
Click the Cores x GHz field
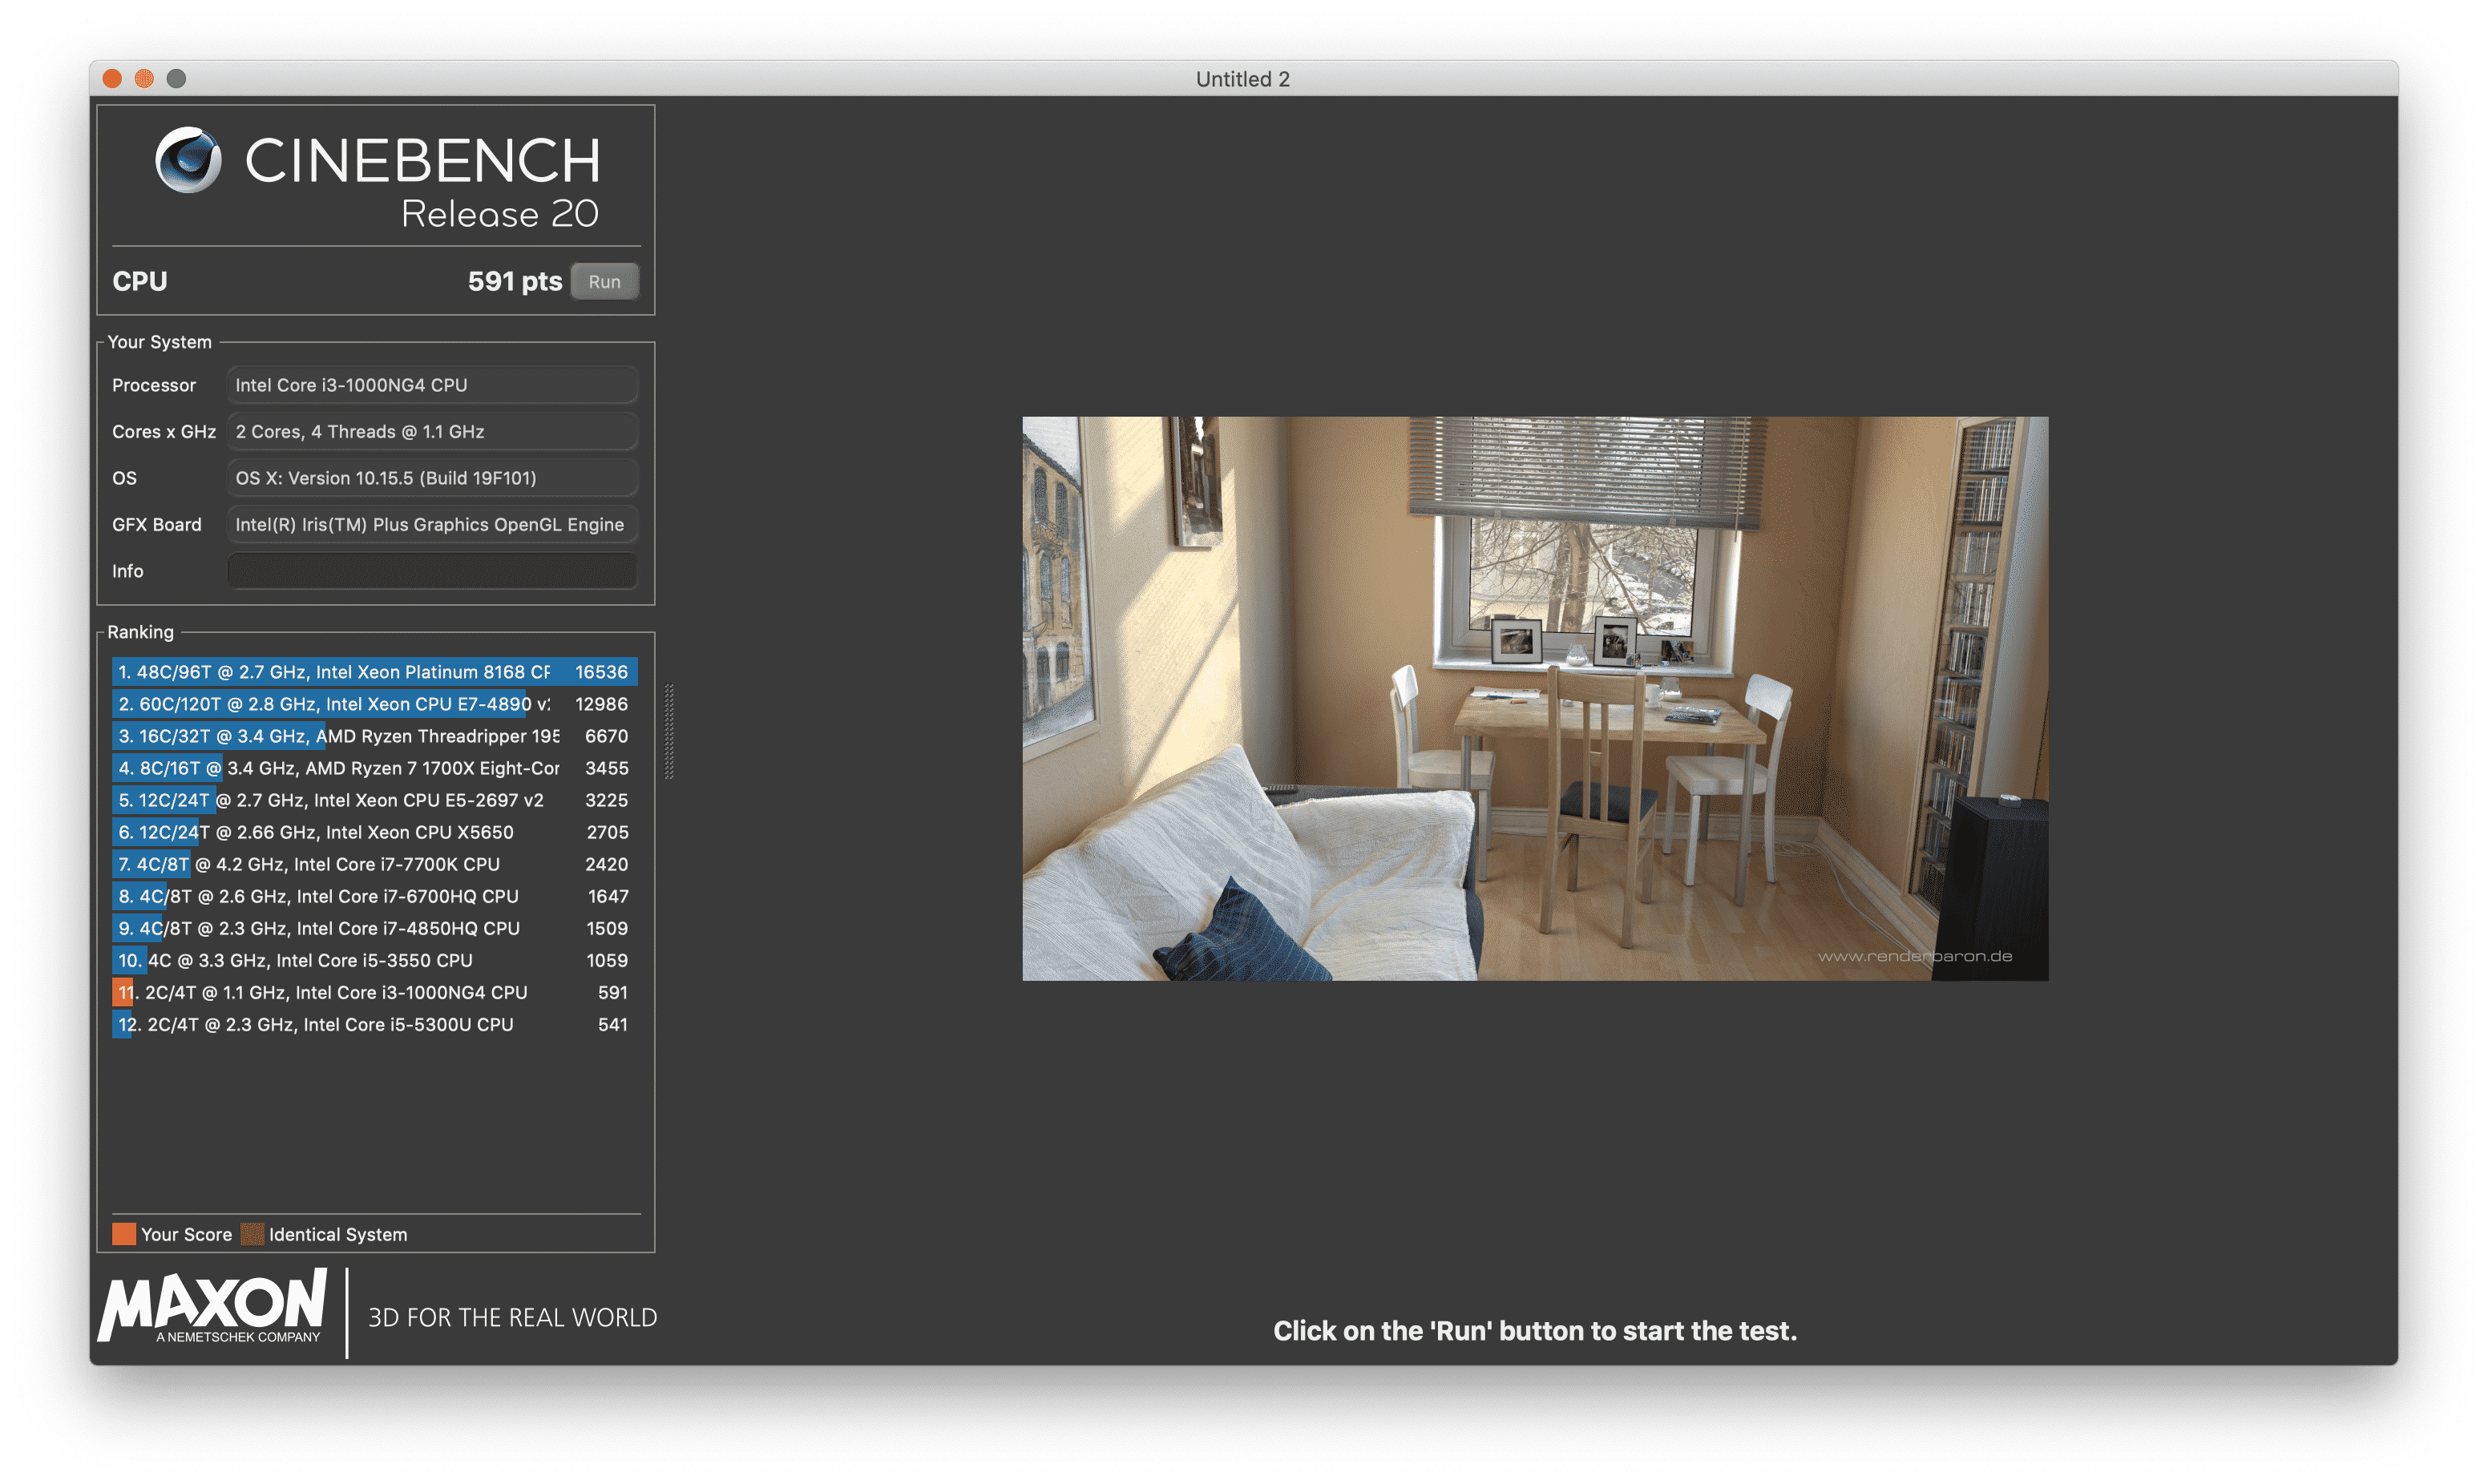(432, 431)
